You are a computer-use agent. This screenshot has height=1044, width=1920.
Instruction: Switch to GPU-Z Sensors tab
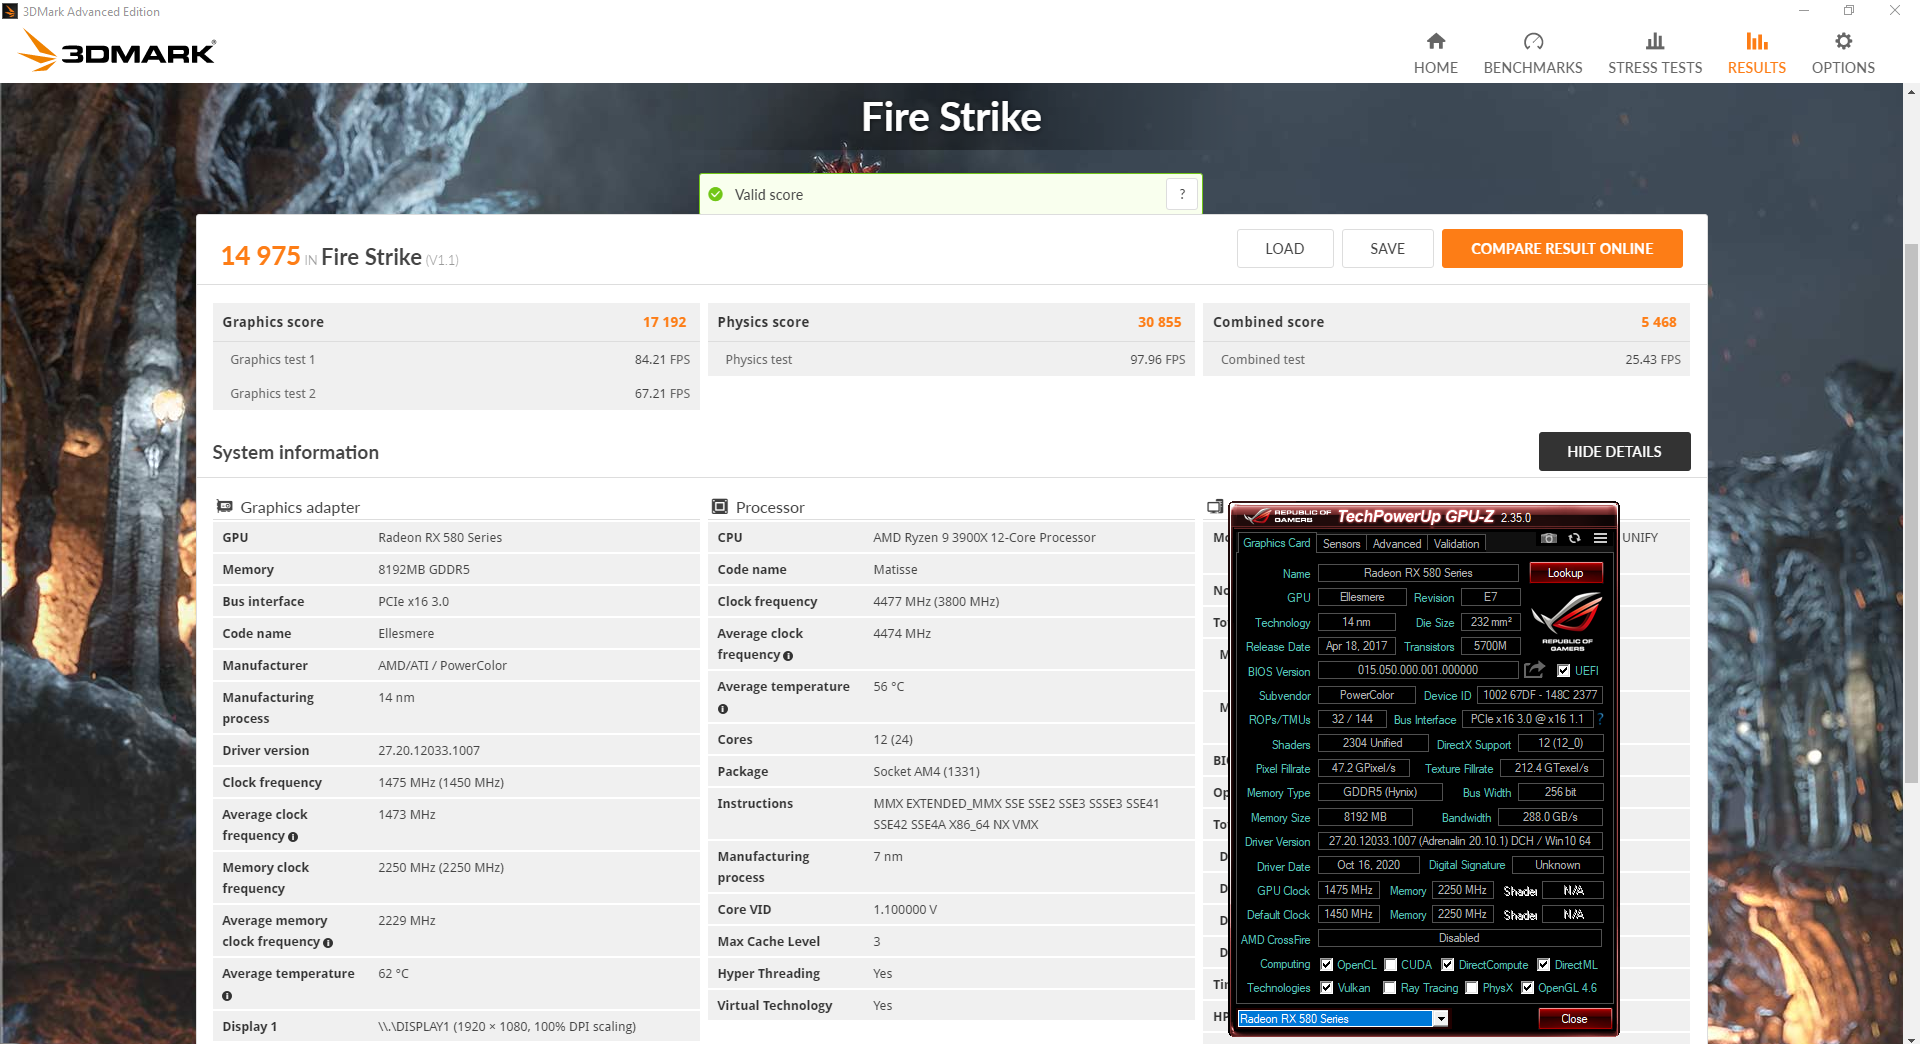(x=1341, y=544)
